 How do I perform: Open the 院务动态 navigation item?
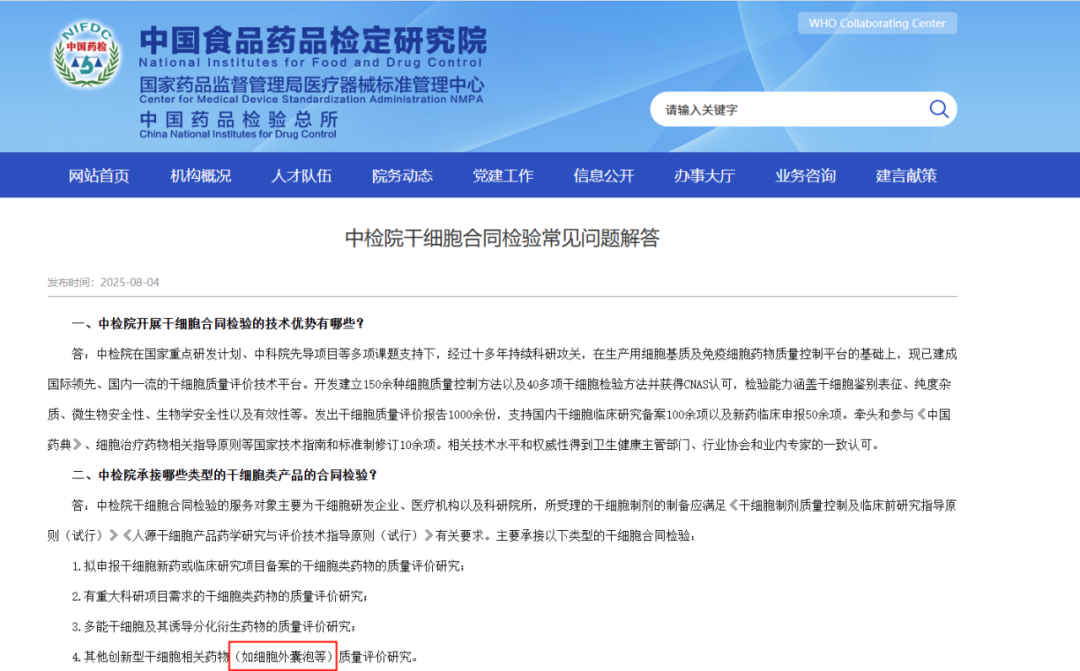[x=402, y=176]
